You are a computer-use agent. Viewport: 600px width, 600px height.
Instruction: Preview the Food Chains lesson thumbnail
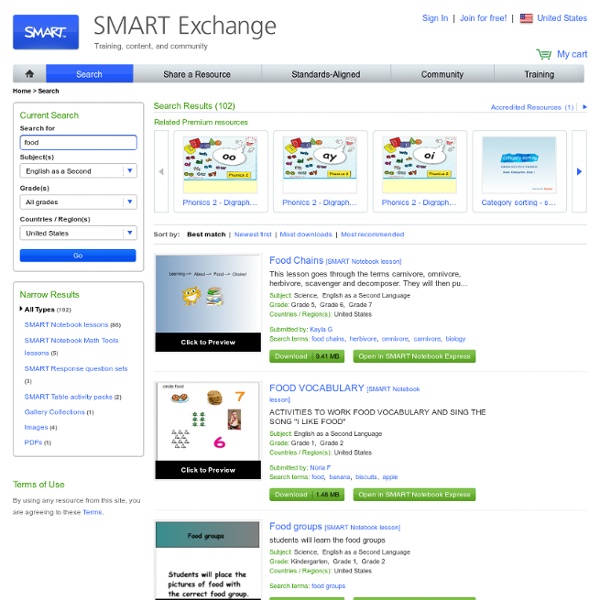208,303
